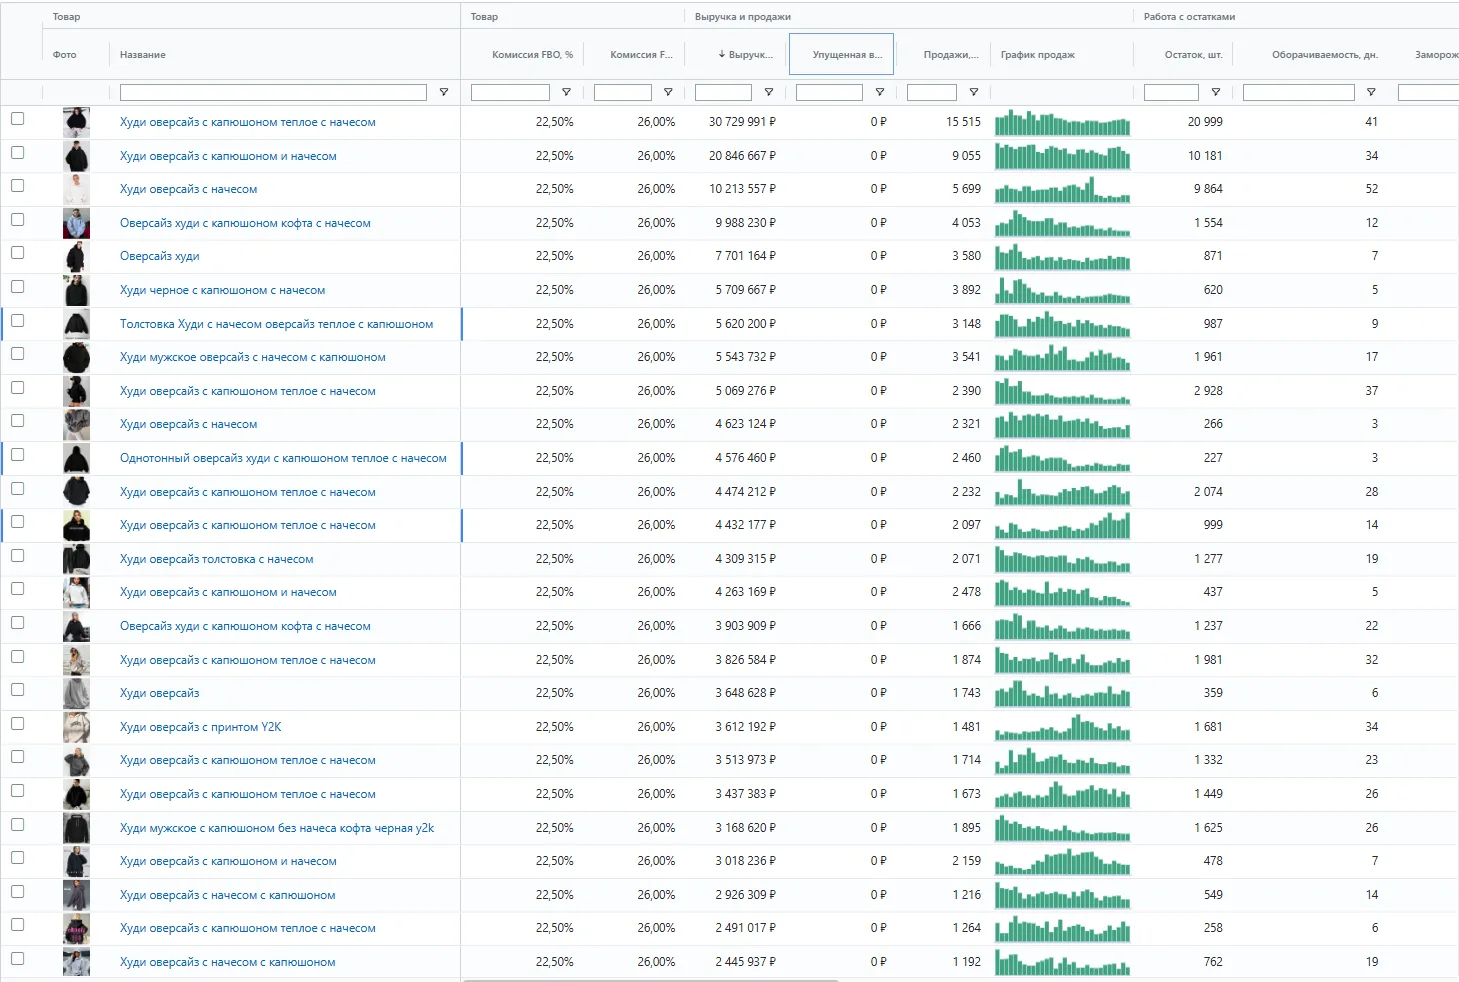The image size is (1459, 982).
Task: Click filter funnel beside the Выручка filter box
Action: 769,92
